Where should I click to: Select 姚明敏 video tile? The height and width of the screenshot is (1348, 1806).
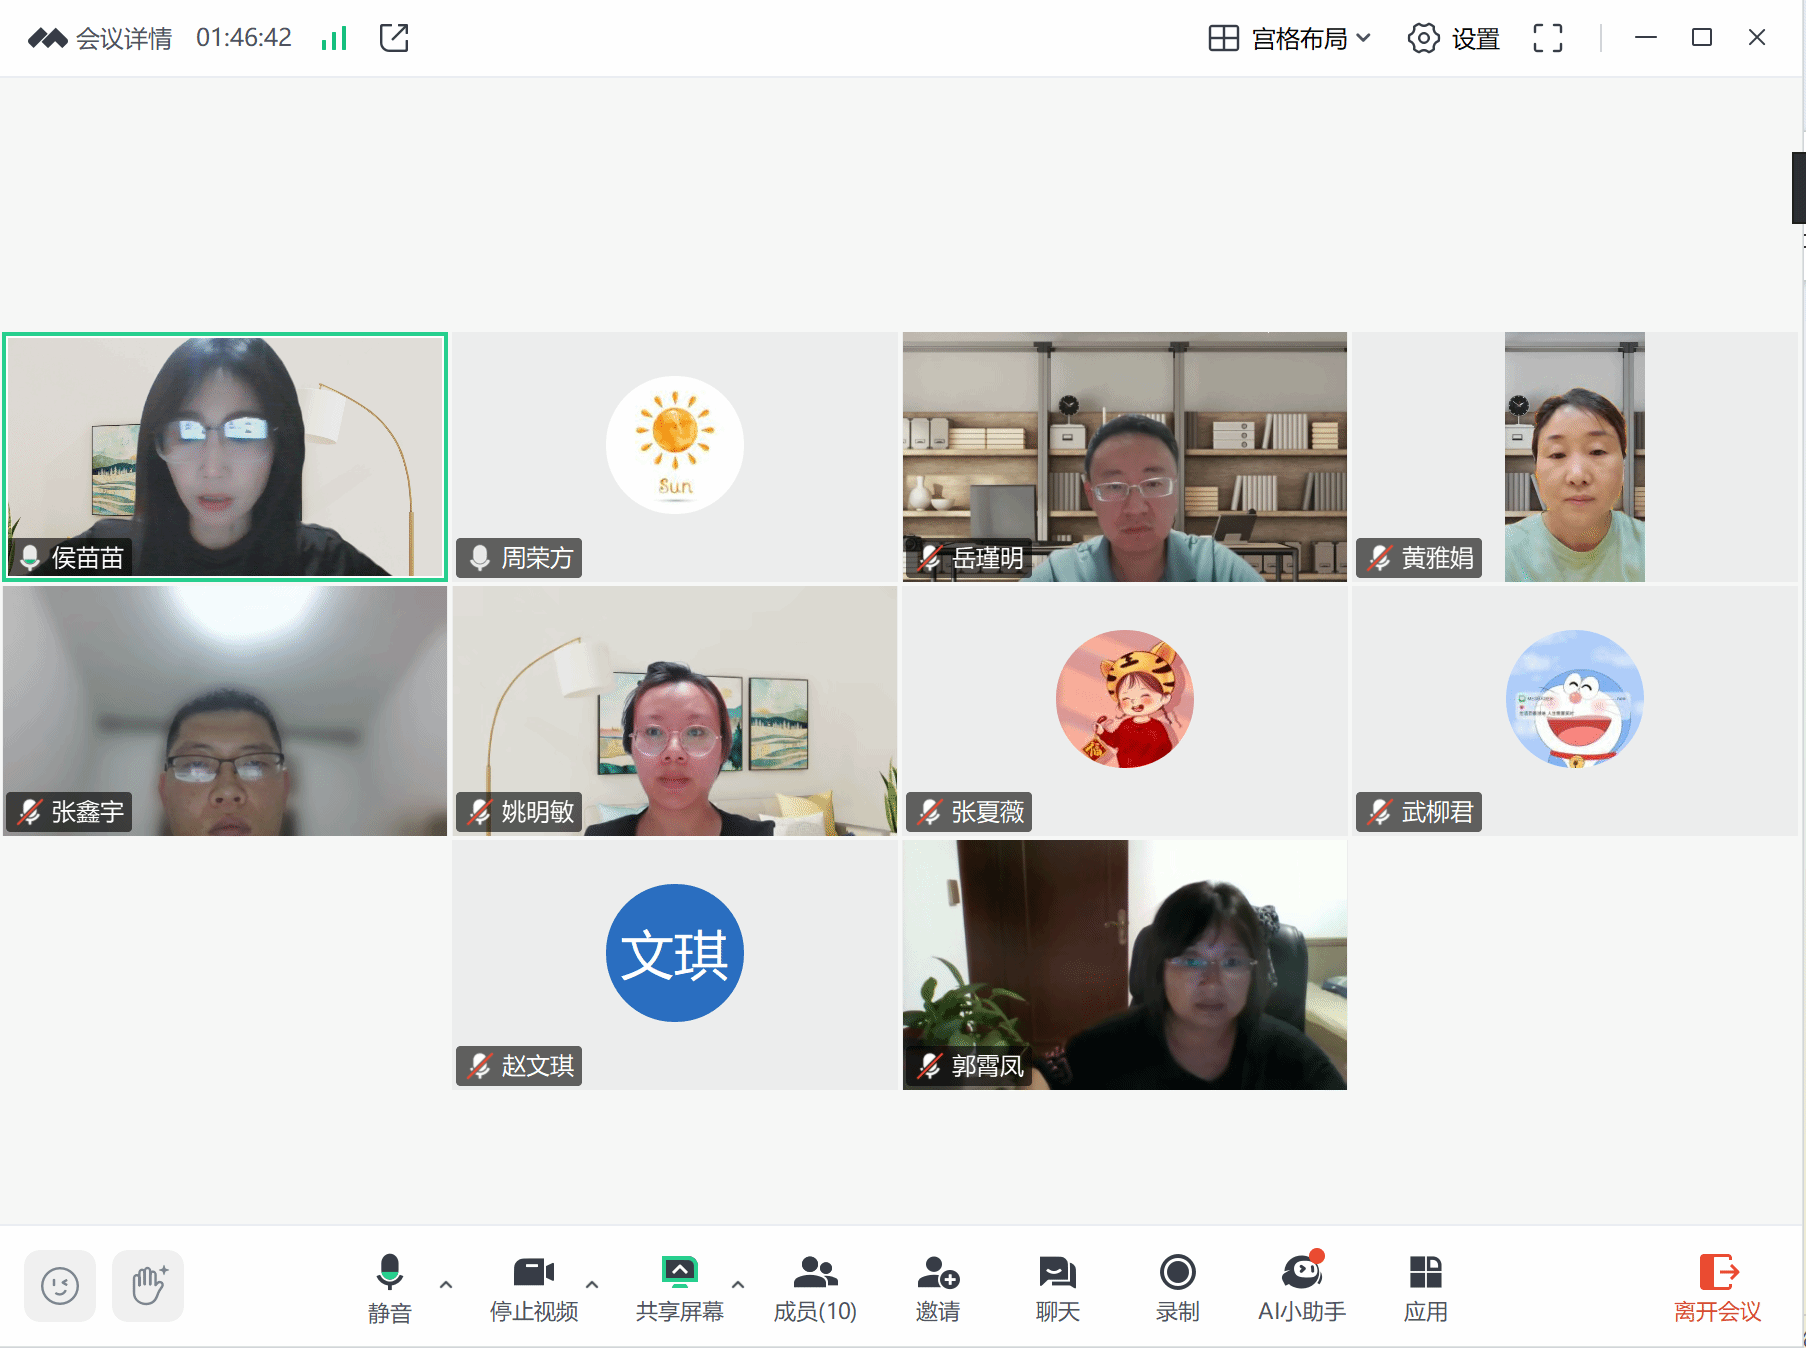coord(675,711)
